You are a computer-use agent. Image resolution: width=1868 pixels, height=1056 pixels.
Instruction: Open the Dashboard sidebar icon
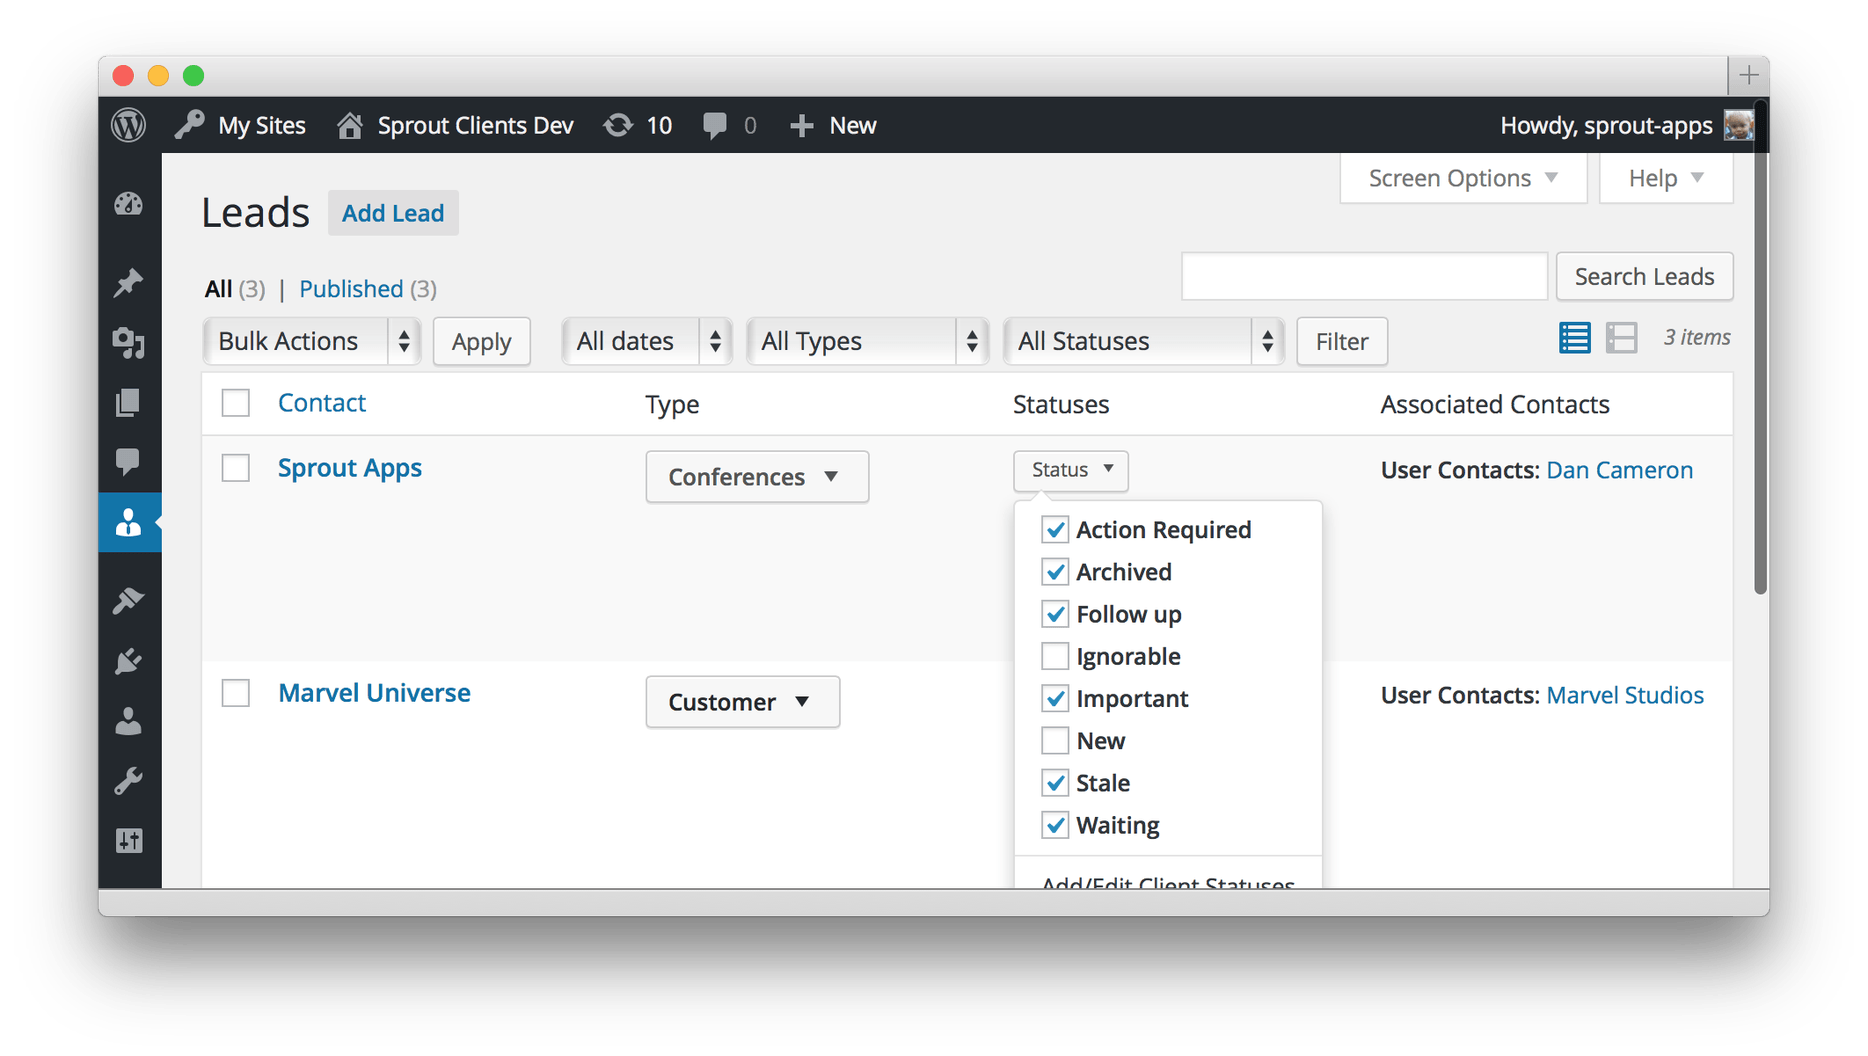tap(128, 205)
